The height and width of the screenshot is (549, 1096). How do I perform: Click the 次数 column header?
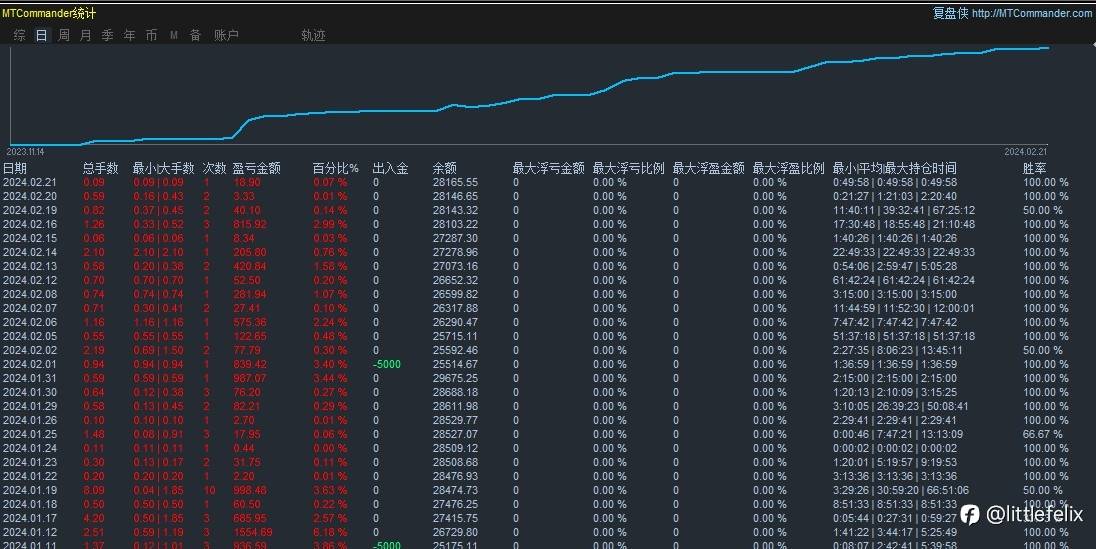[x=215, y=168]
